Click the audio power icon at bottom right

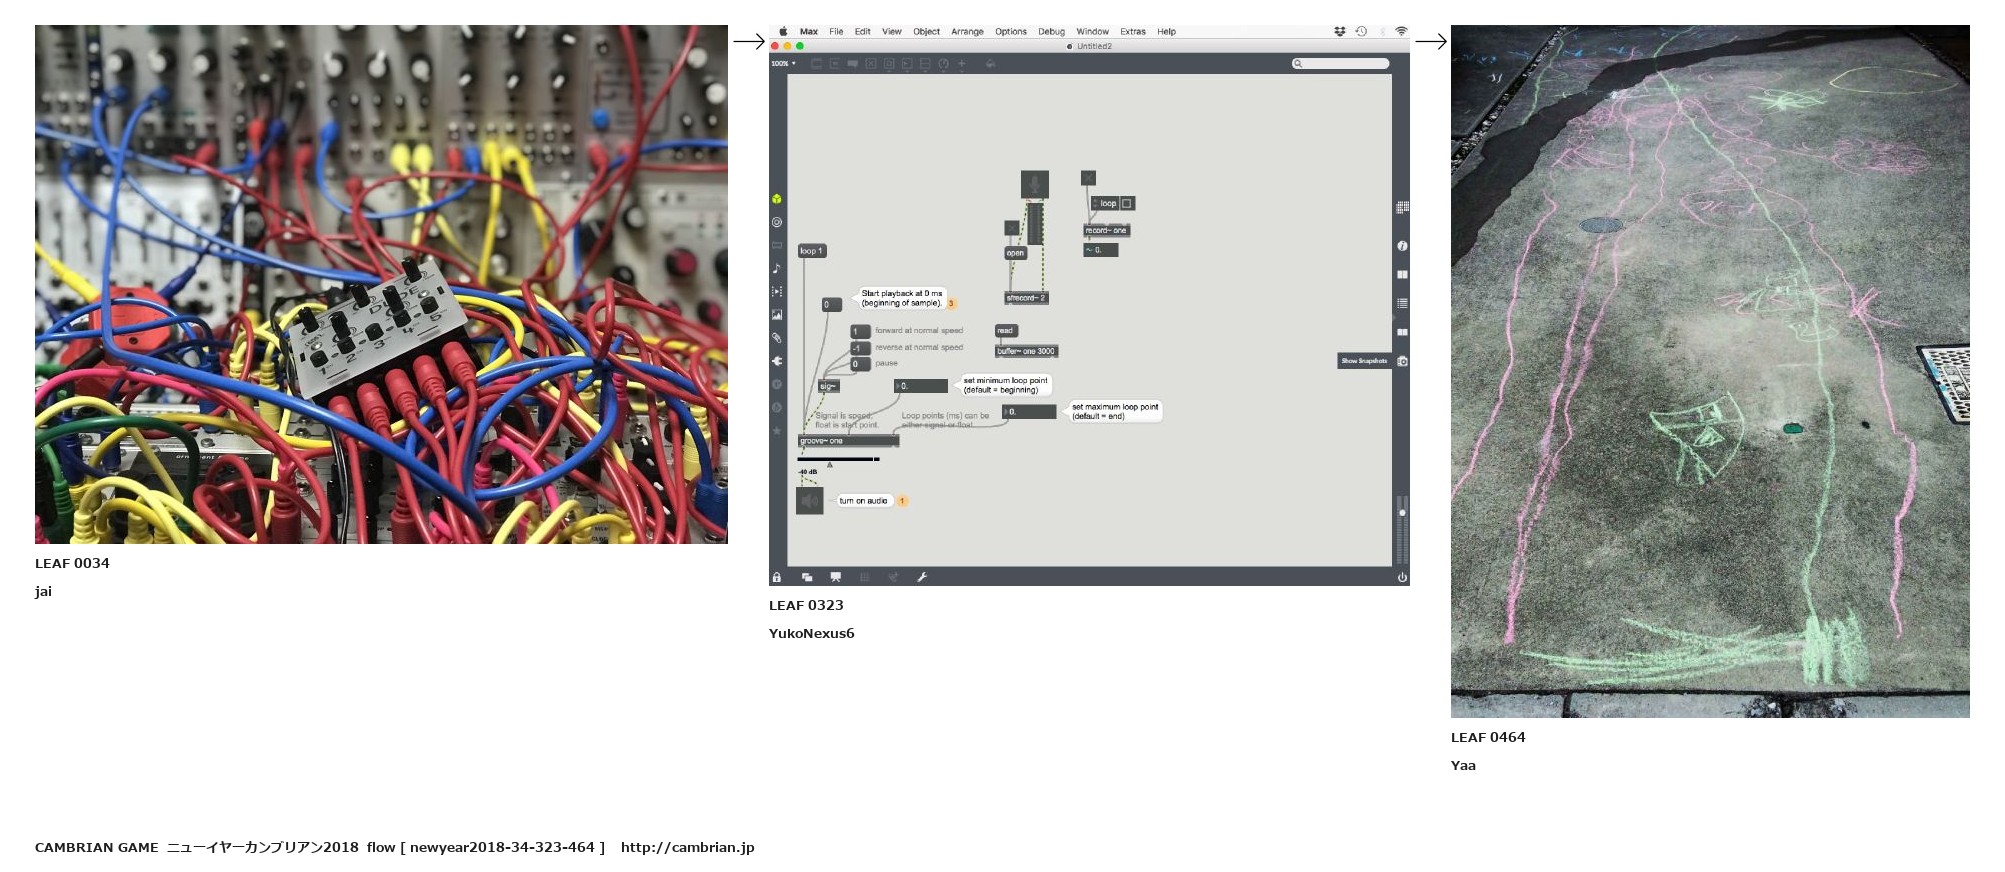[1402, 577]
